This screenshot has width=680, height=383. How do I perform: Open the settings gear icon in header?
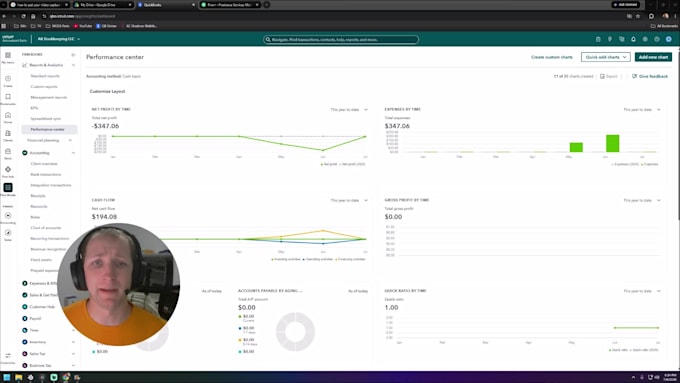(645, 39)
